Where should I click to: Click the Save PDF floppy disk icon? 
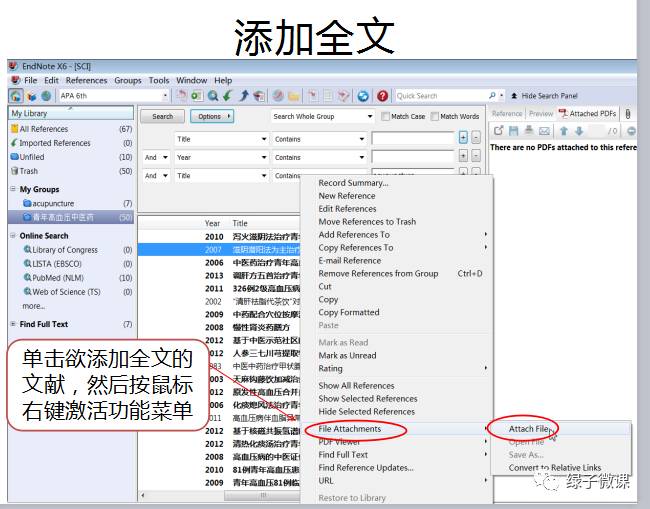click(x=513, y=131)
